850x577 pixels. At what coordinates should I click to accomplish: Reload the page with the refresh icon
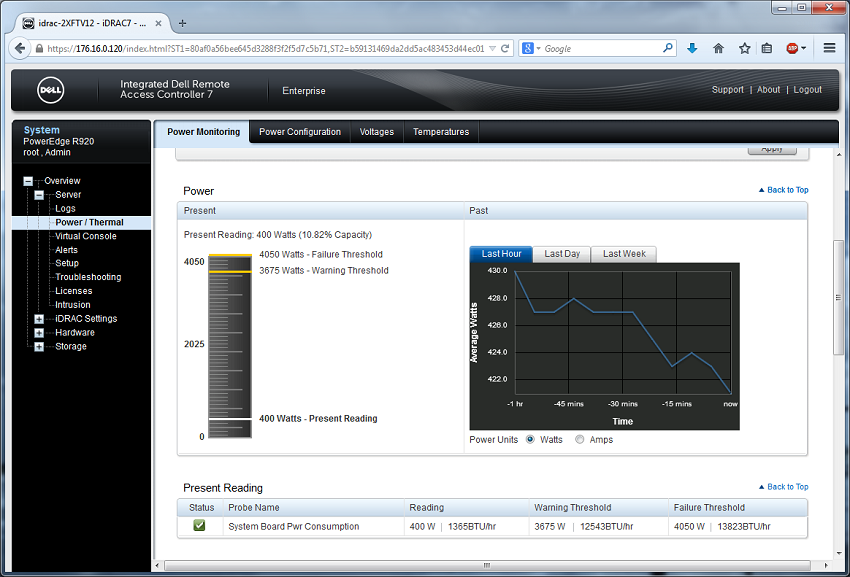505,48
